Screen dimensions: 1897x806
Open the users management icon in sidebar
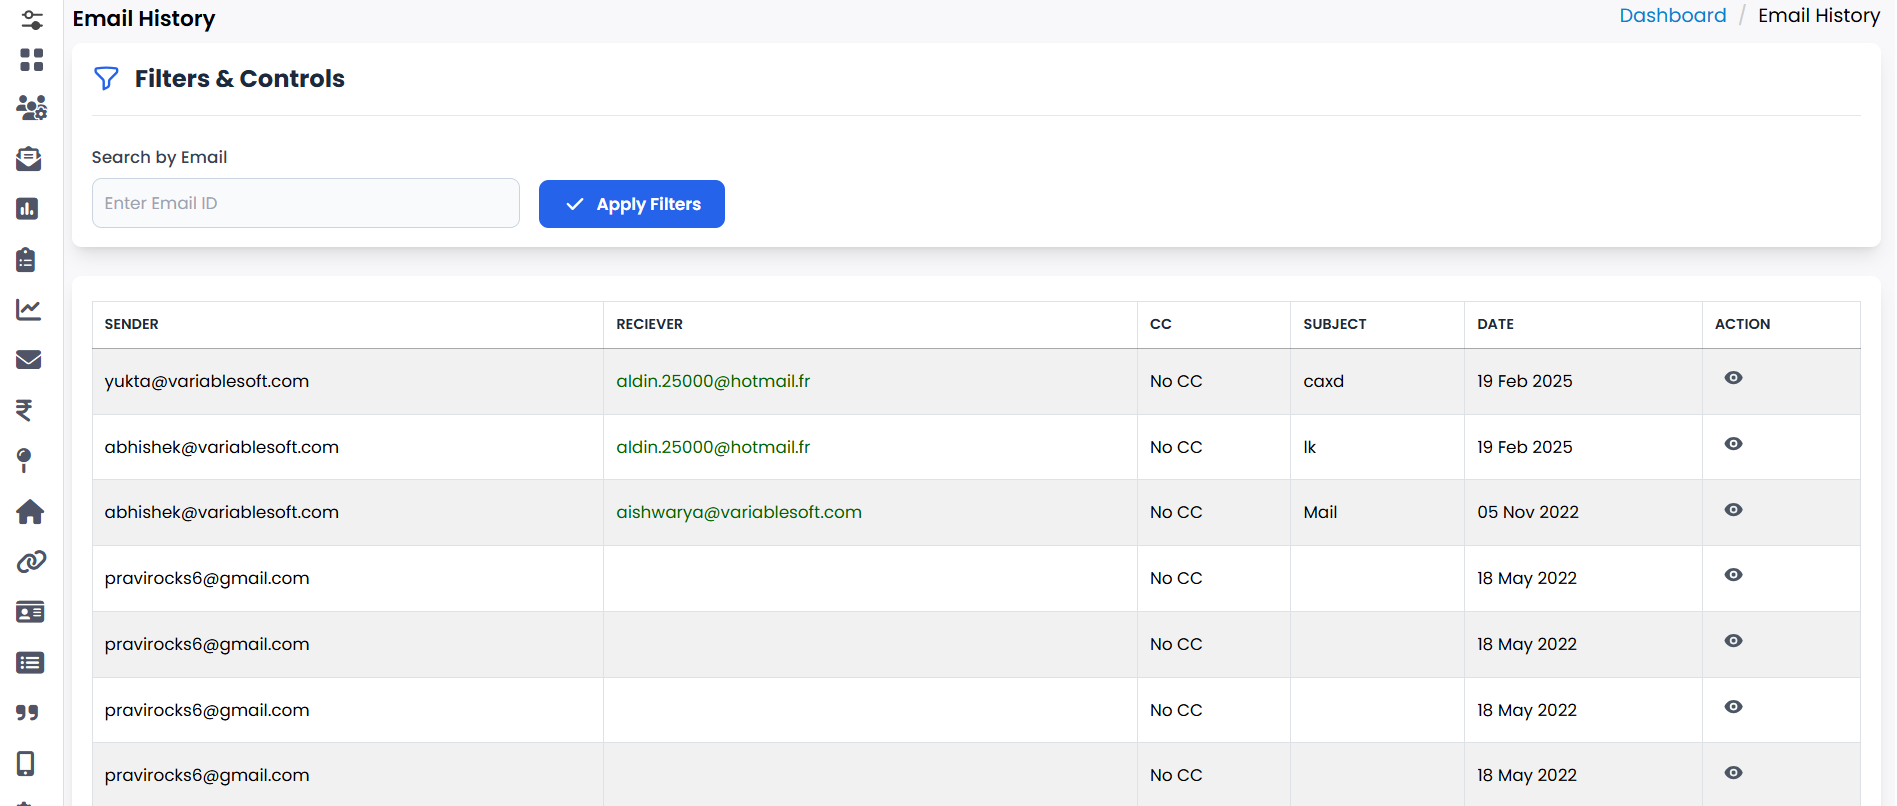(x=32, y=108)
